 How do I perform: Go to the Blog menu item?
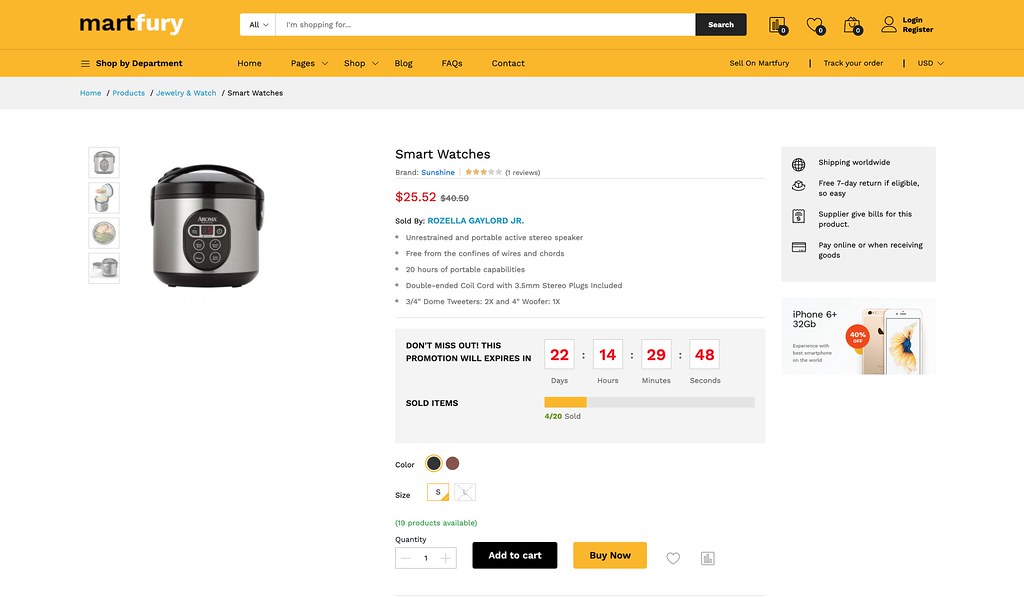pyautogui.click(x=403, y=63)
